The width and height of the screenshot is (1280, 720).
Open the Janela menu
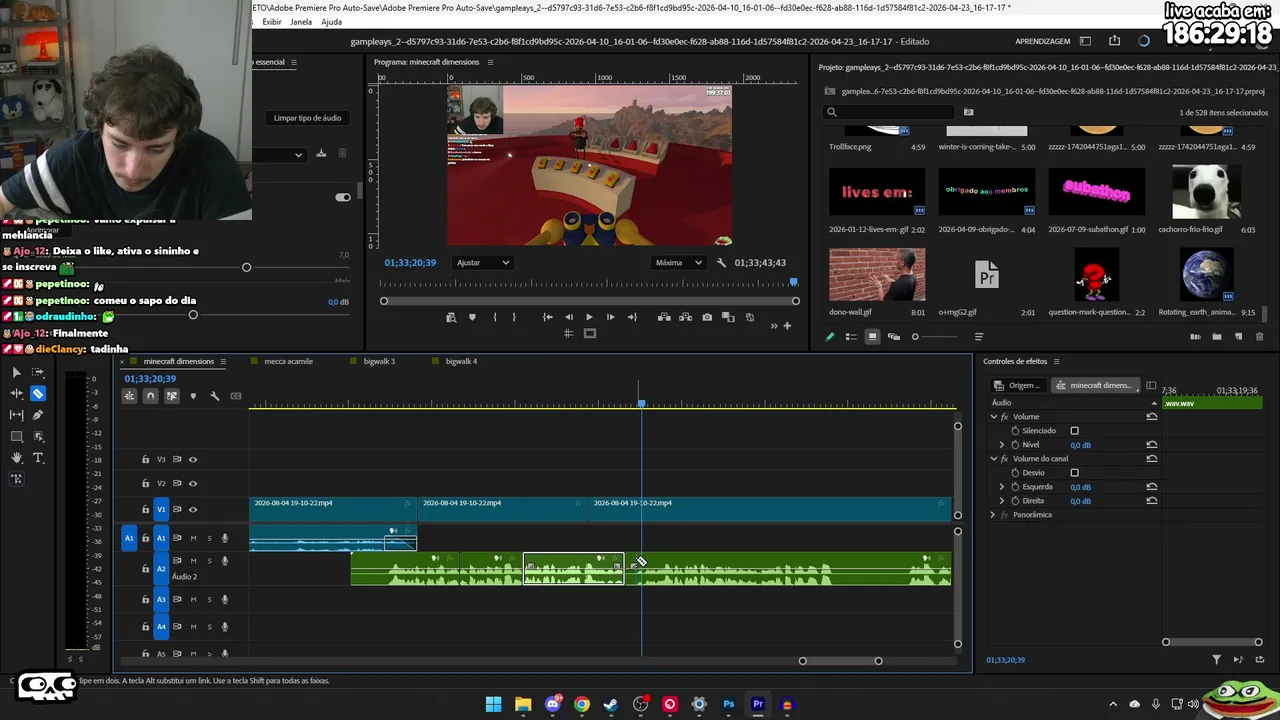click(301, 22)
